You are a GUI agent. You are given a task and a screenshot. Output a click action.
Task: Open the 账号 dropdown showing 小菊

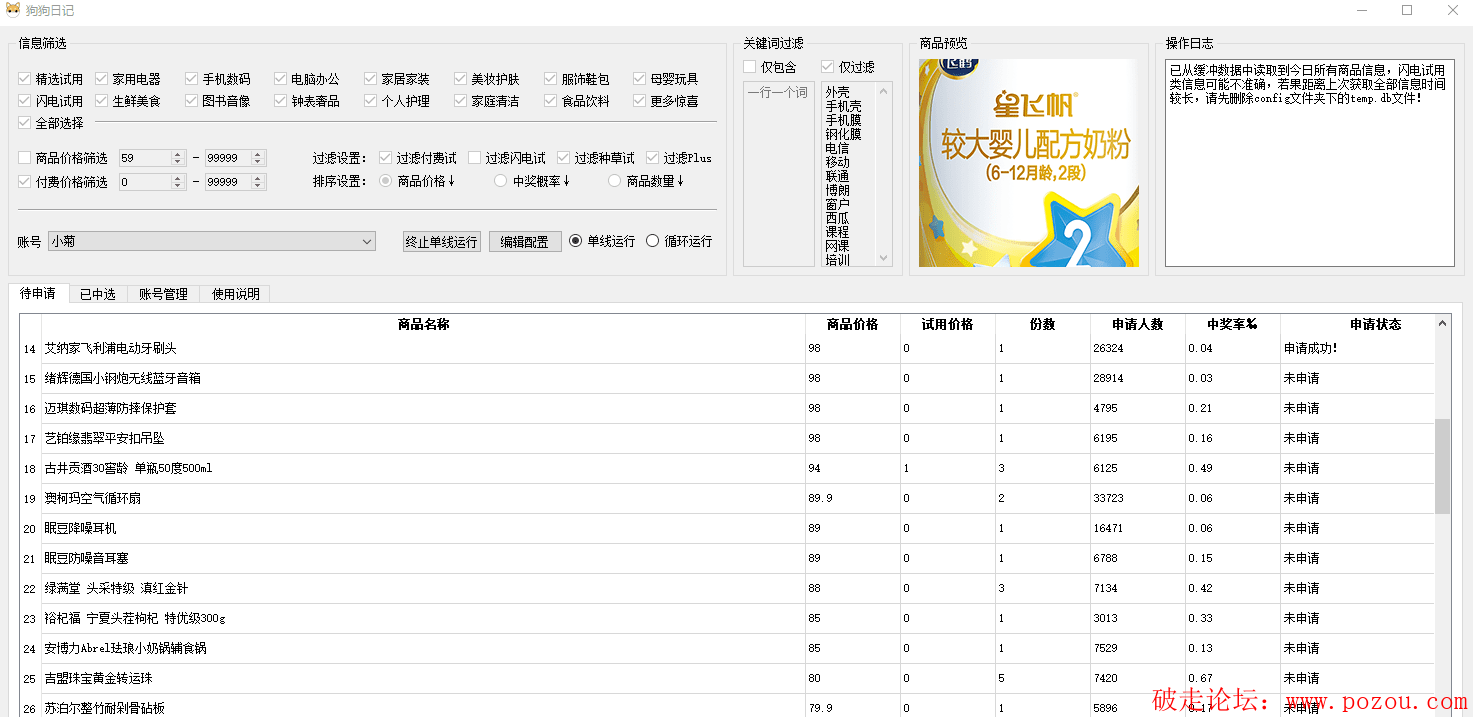[x=212, y=241]
